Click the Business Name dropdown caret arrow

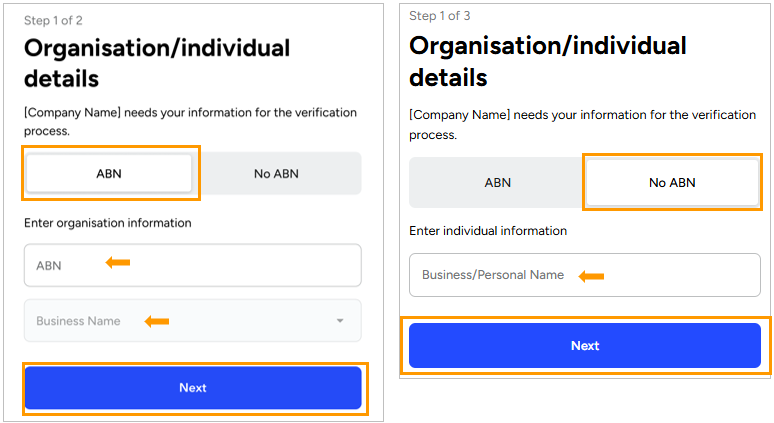coord(340,321)
